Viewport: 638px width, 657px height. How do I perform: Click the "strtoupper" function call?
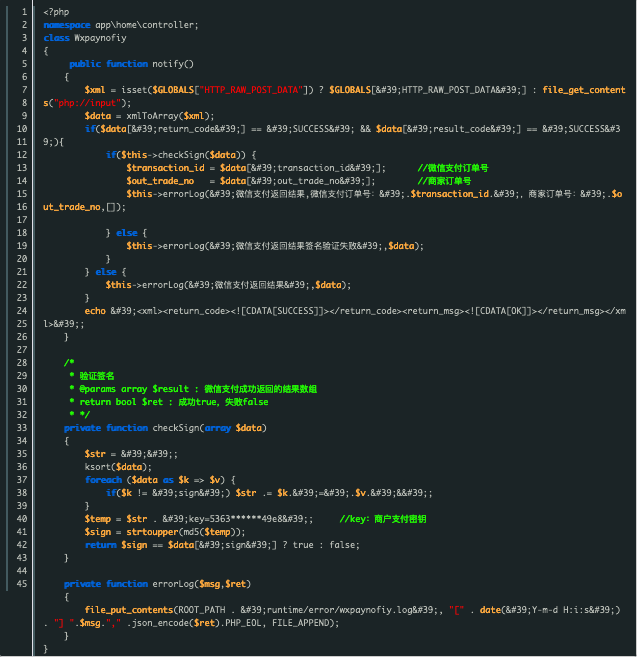coord(152,532)
